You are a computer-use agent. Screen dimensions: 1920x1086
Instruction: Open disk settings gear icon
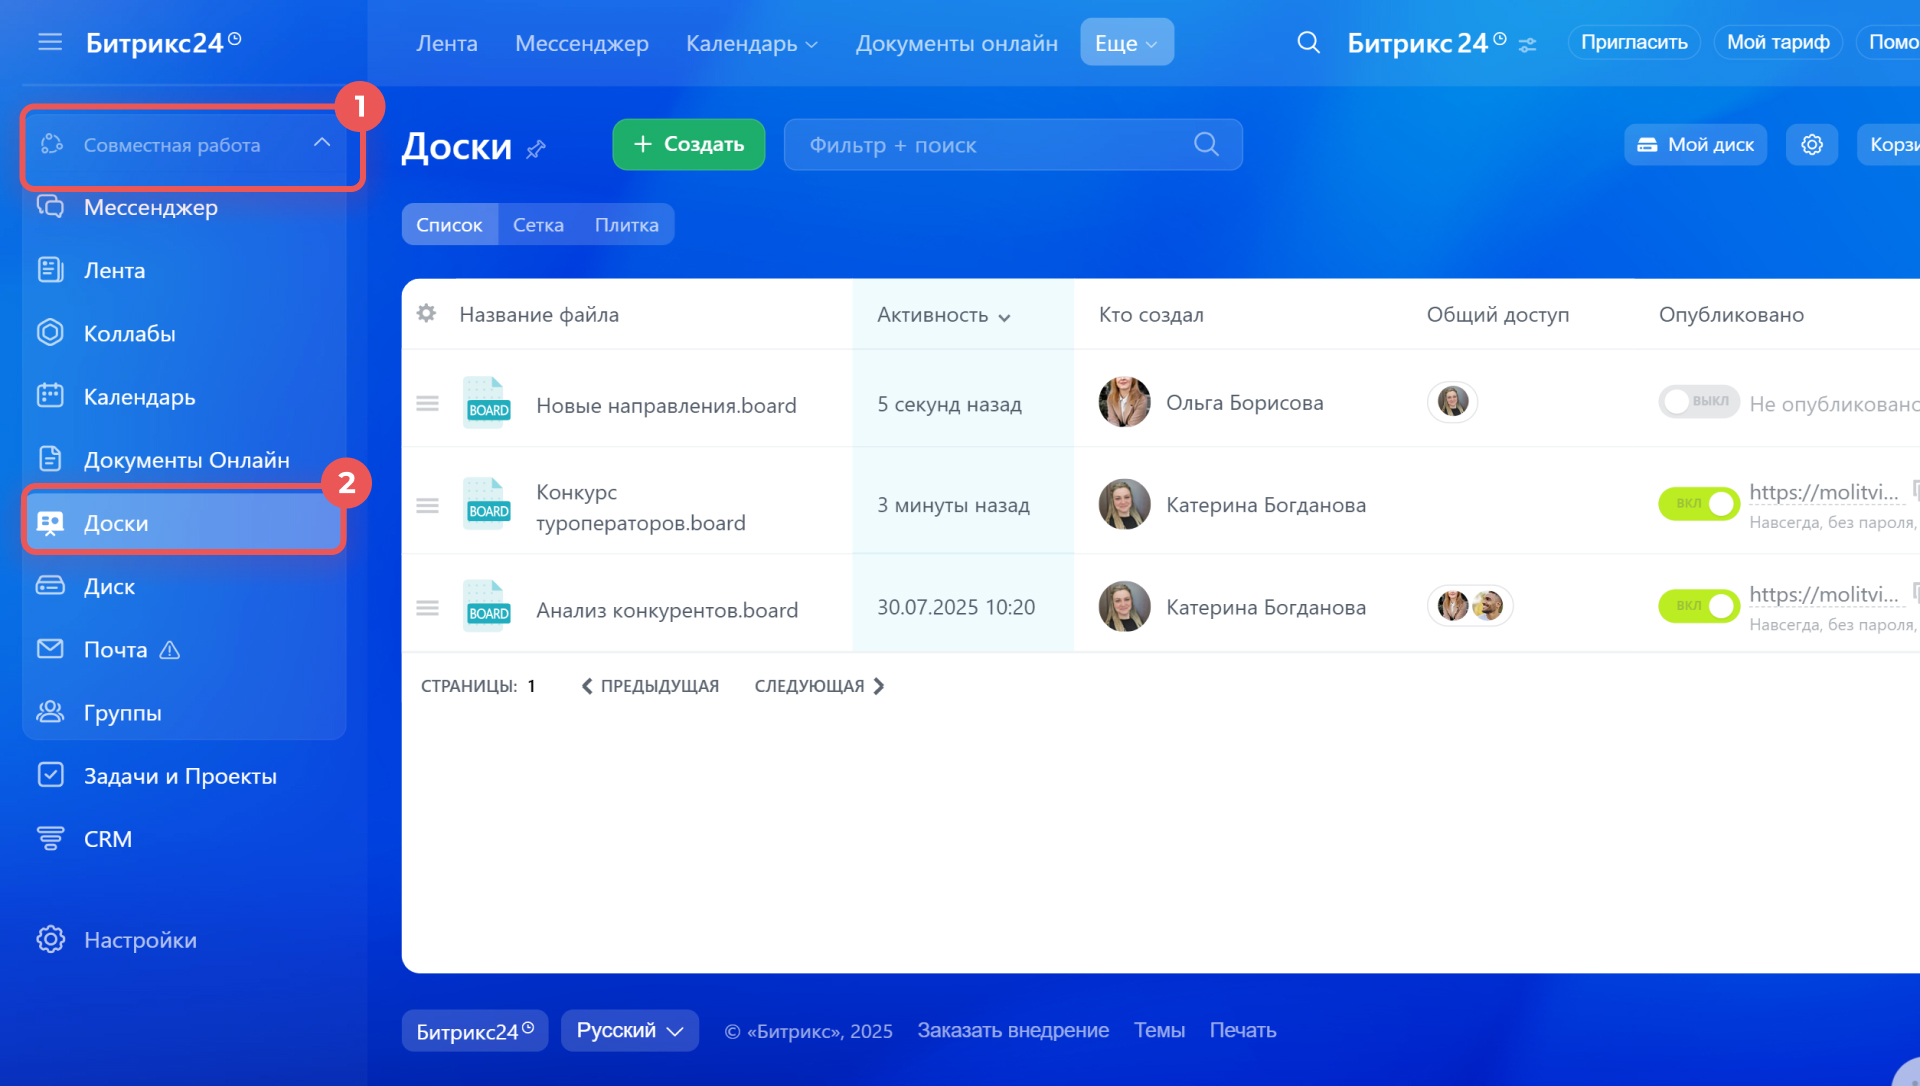click(x=1811, y=145)
